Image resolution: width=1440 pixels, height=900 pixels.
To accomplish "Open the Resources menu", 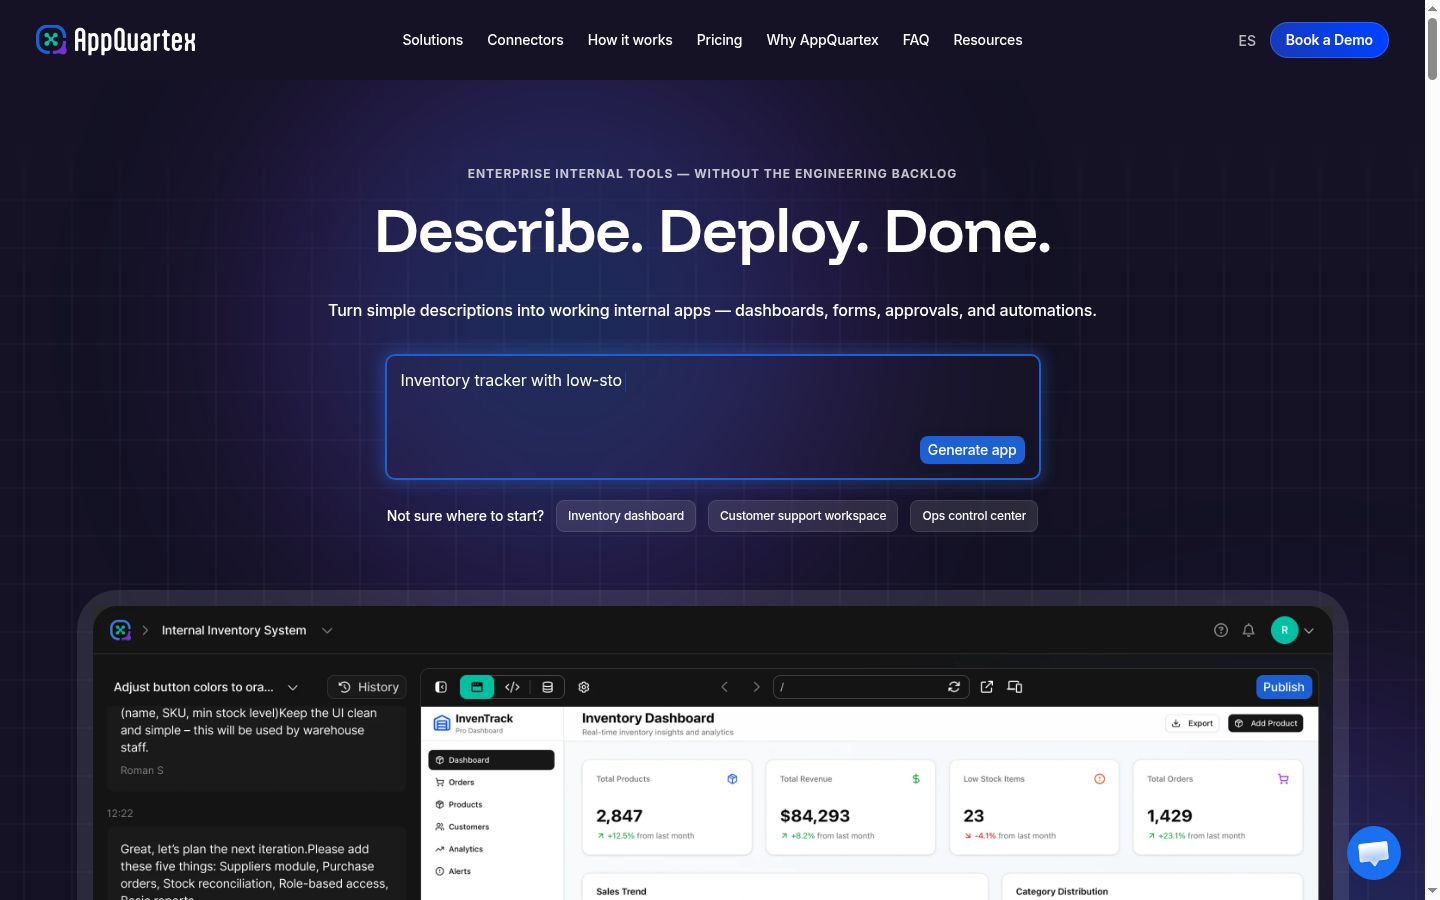I will (x=988, y=40).
